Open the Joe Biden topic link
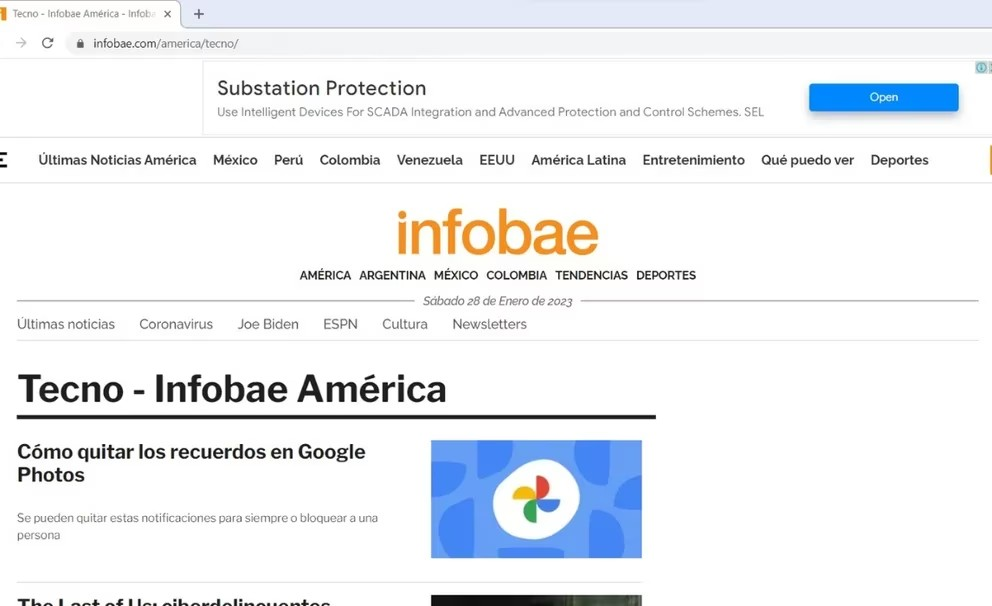 point(268,324)
